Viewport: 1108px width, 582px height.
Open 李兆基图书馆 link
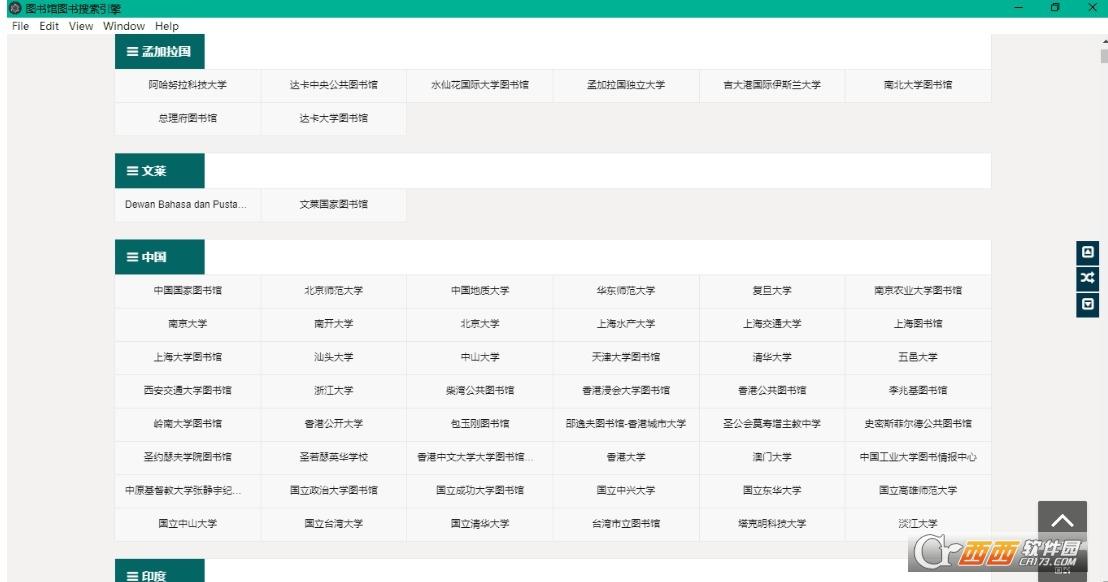(x=918, y=390)
